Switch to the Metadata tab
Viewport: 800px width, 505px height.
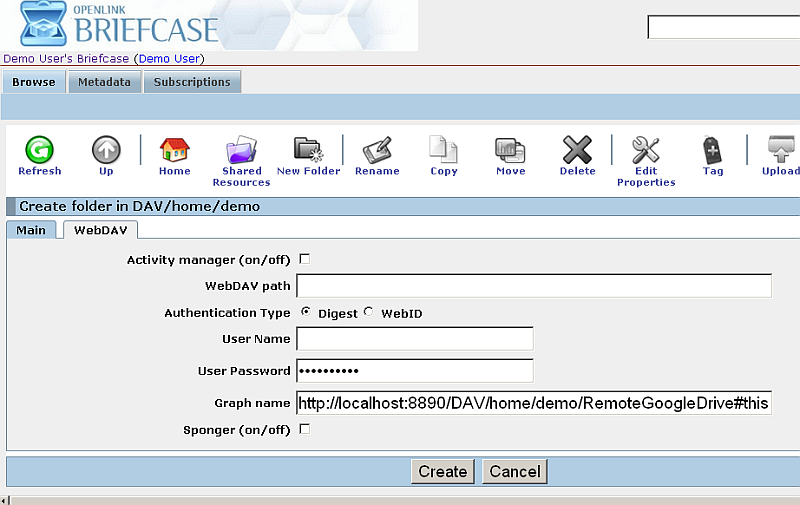[104, 82]
